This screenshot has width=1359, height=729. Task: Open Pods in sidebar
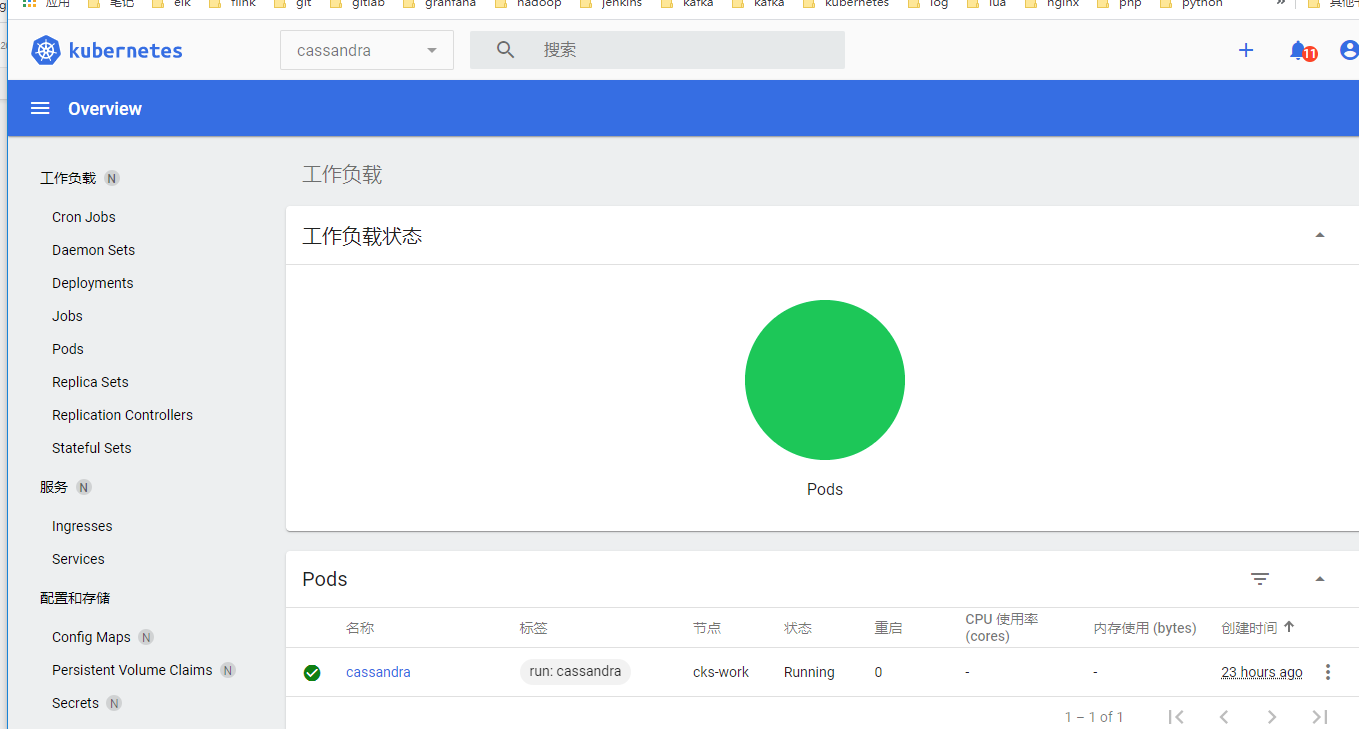pyautogui.click(x=68, y=349)
